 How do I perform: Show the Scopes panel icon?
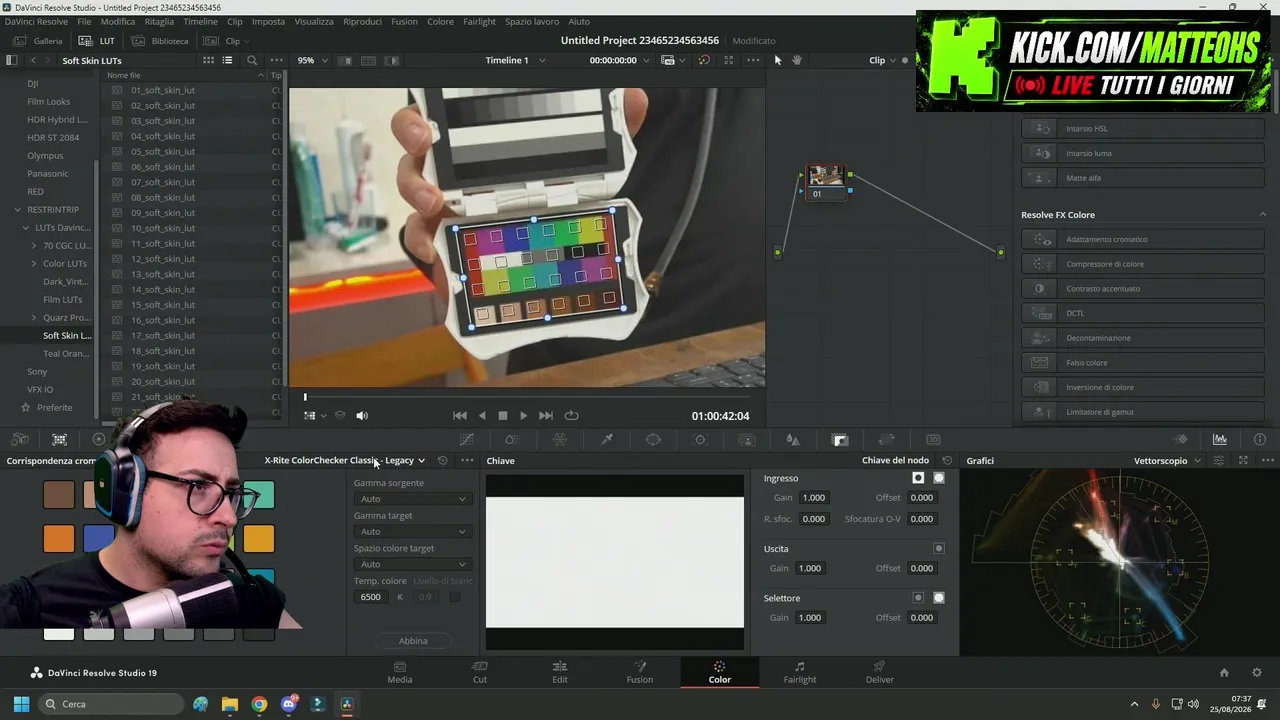pos(1220,440)
